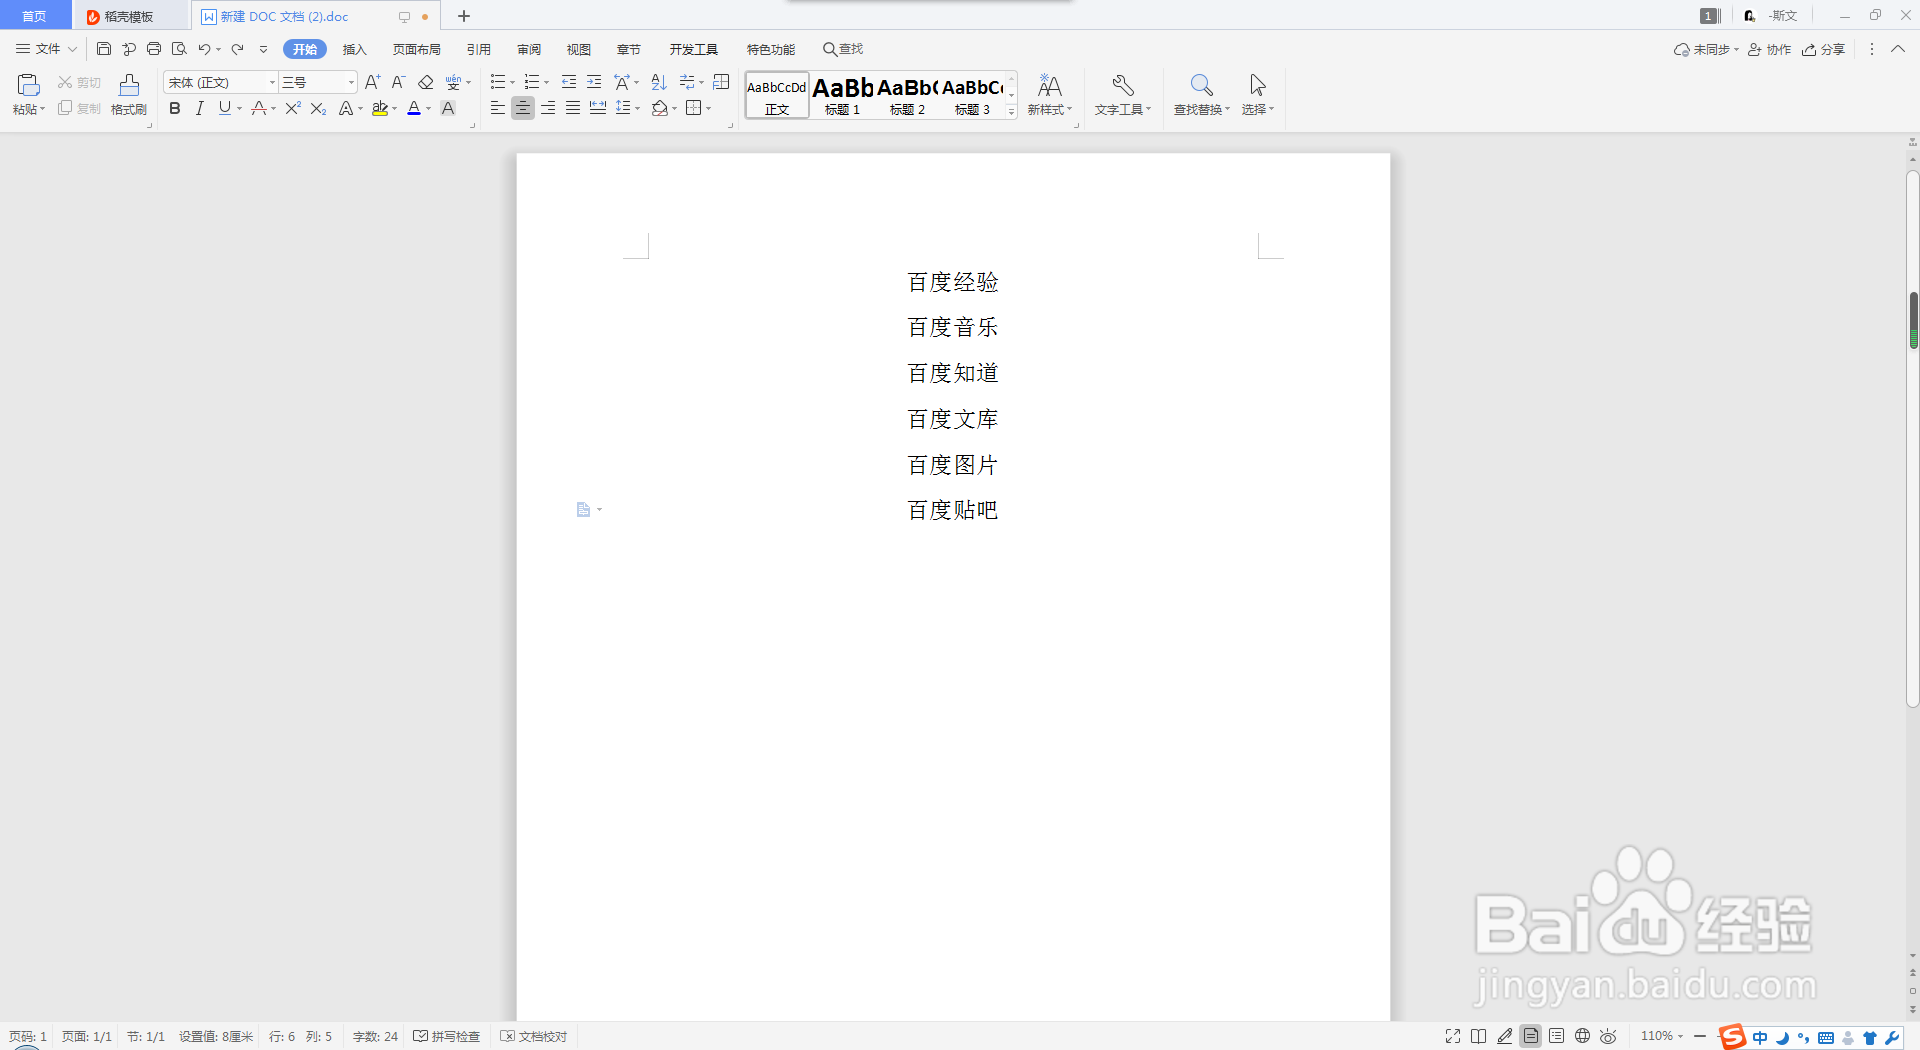Enable eye protection mode icon
This screenshot has height=1050, width=1920.
1608,1036
